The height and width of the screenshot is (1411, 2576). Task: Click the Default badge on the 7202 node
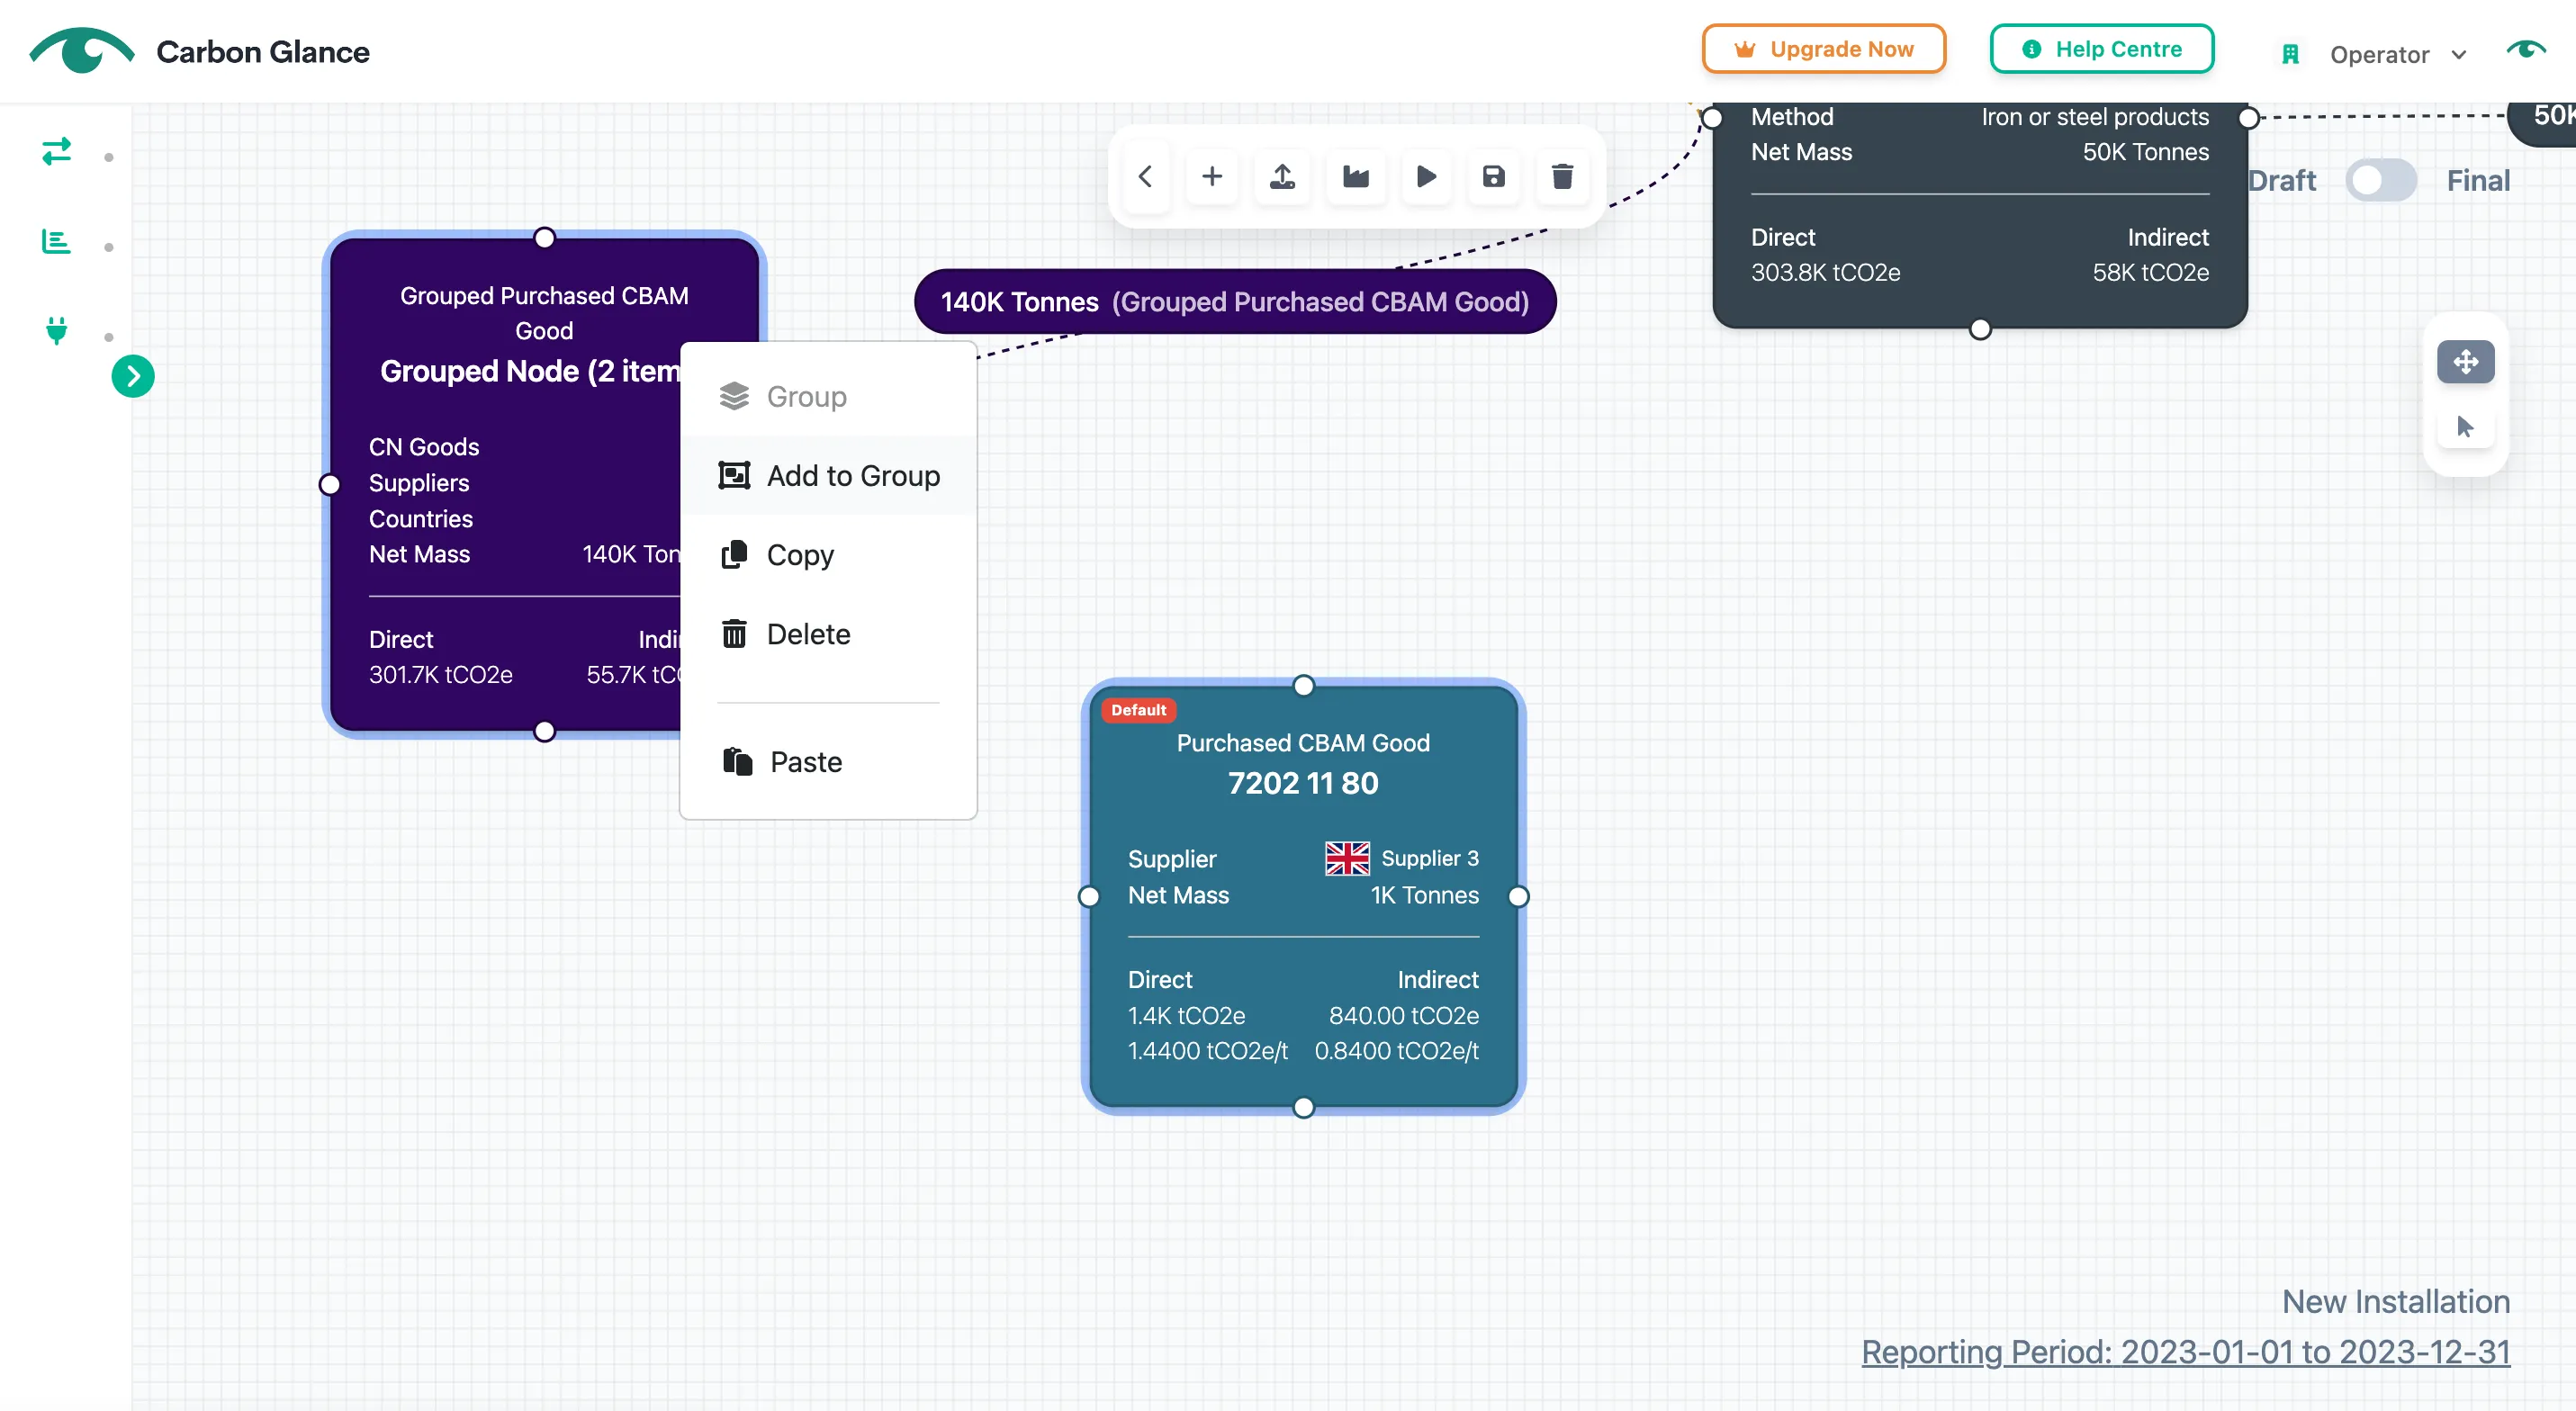pos(1138,710)
